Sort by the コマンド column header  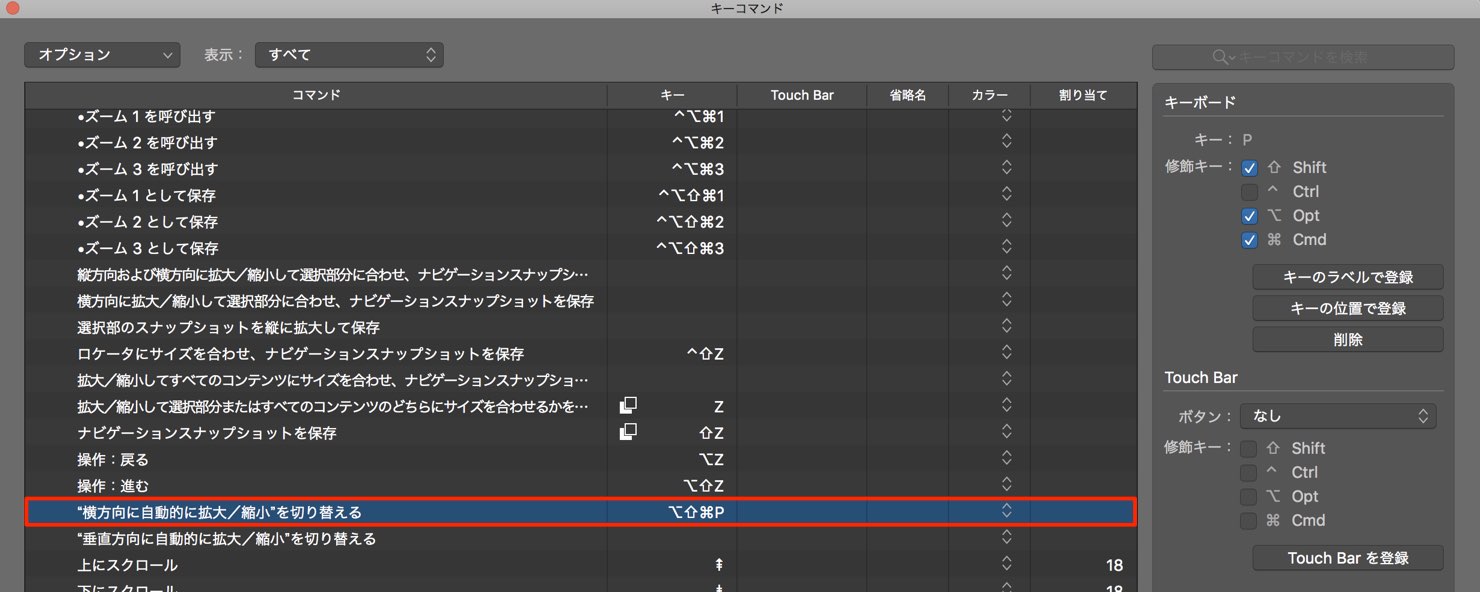pos(316,95)
